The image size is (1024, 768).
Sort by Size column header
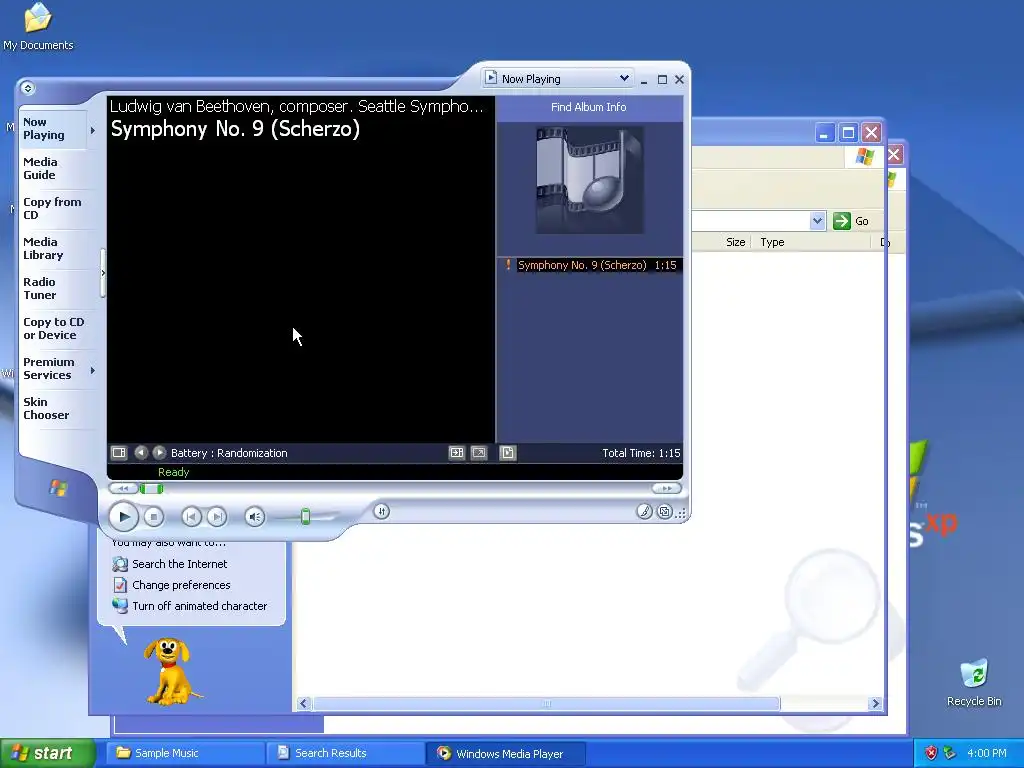click(x=735, y=242)
